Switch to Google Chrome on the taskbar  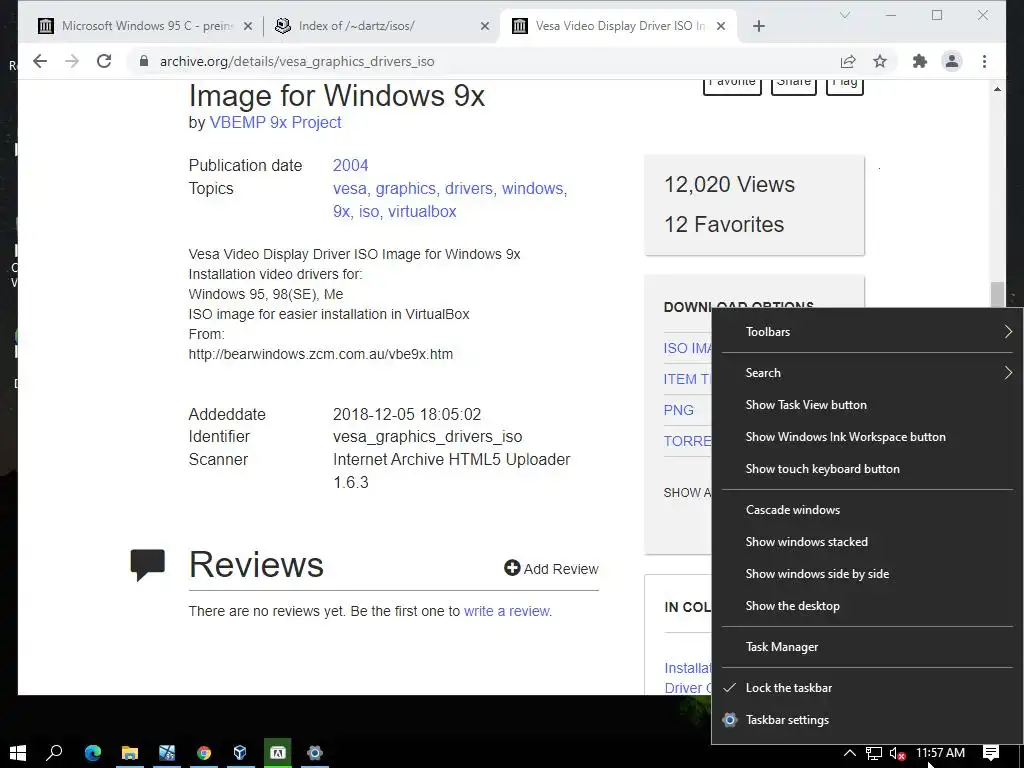point(204,753)
